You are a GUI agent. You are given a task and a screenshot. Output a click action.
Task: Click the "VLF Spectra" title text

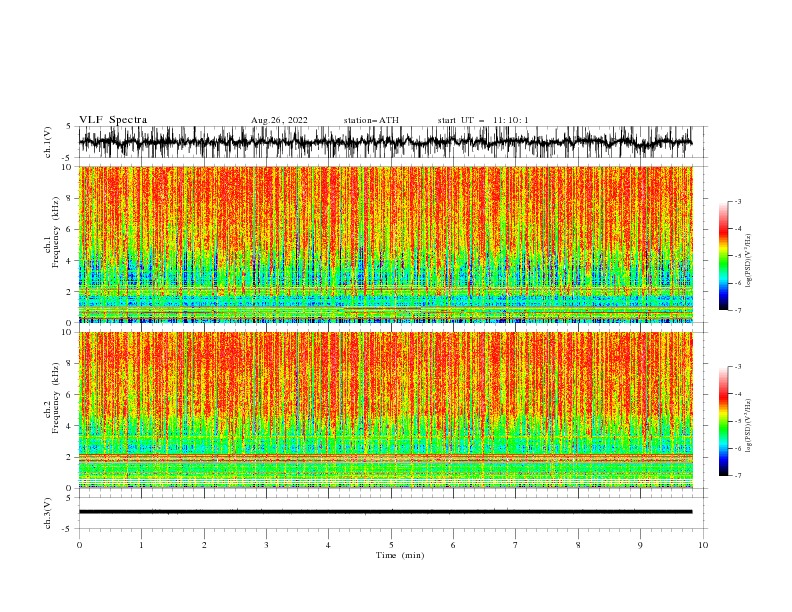point(113,120)
